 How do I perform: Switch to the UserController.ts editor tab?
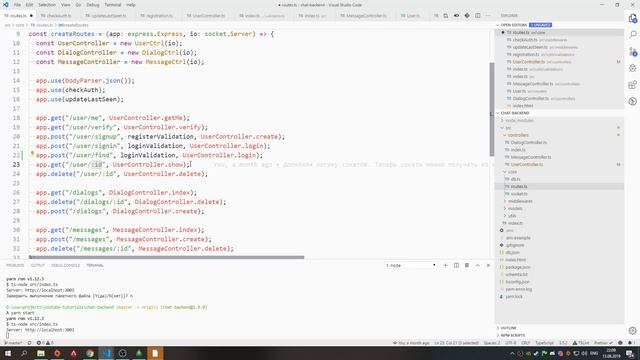pyautogui.click(x=209, y=16)
